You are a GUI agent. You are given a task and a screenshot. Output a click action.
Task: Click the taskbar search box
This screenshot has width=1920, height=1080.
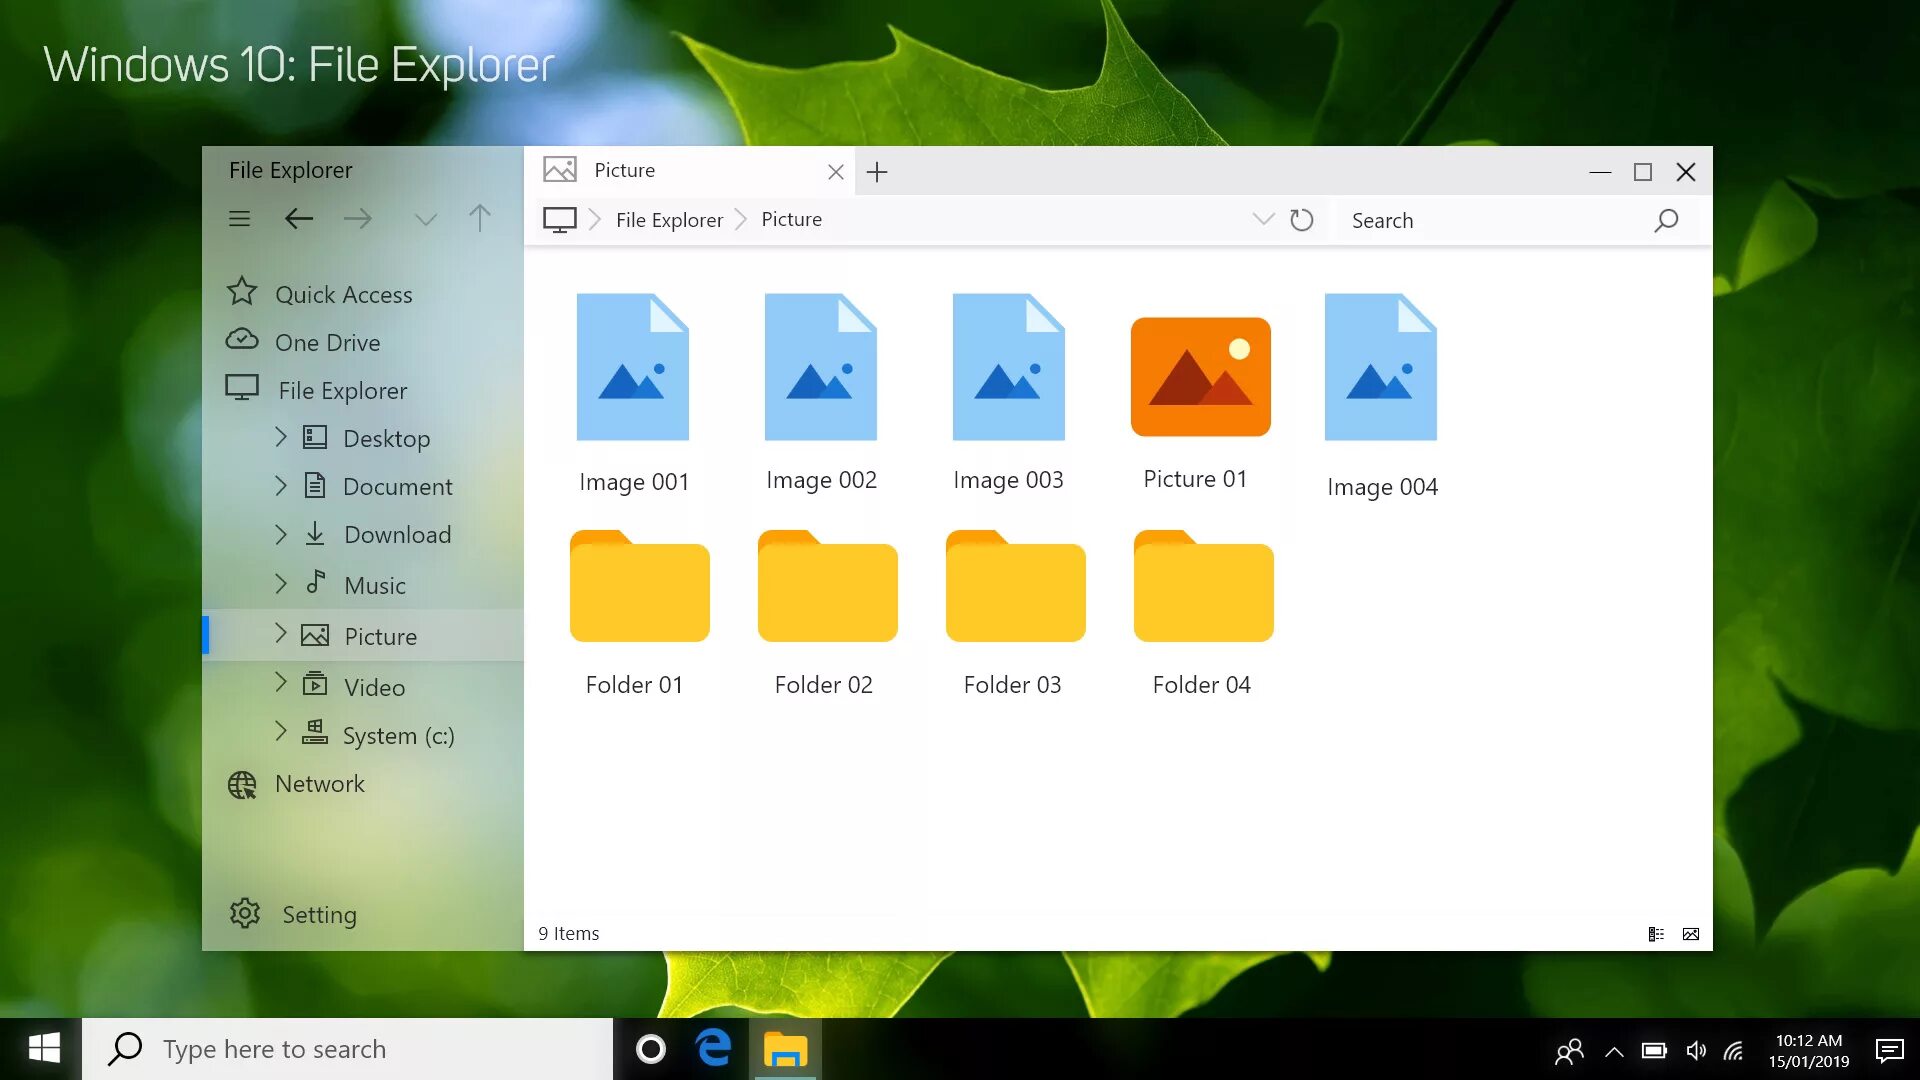click(348, 1049)
